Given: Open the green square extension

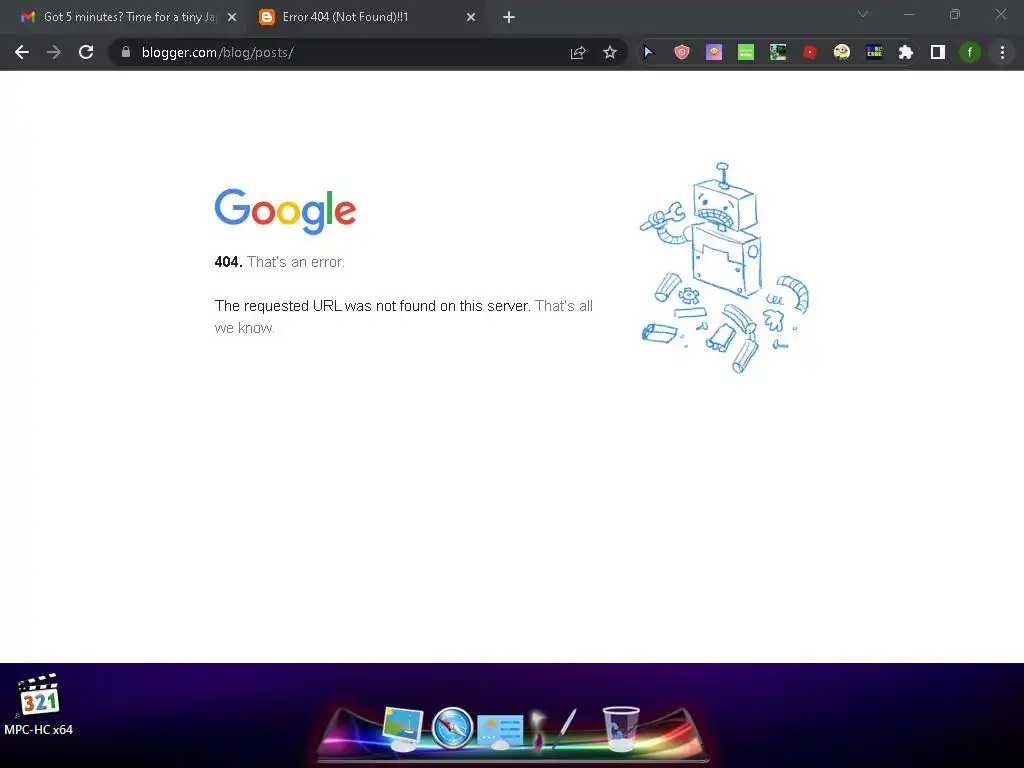Looking at the screenshot, I should [746, 52].
